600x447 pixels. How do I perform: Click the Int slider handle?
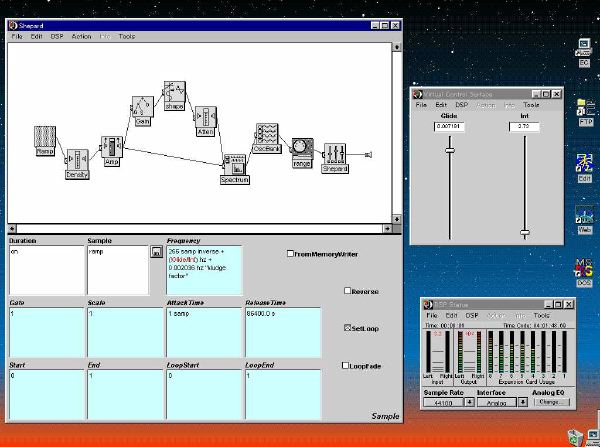pyautogui.click(x=525, y=232)
